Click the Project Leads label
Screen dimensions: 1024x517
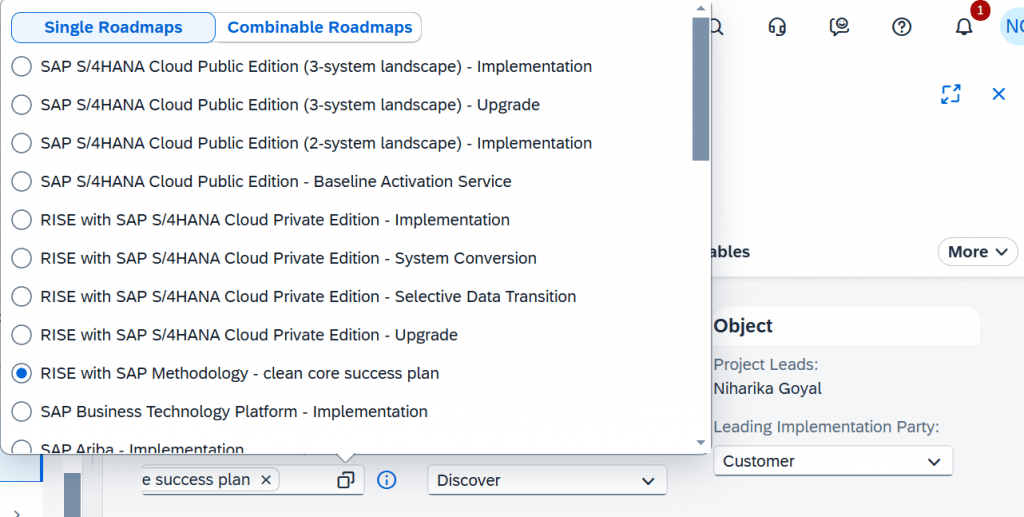click(765, 364)
